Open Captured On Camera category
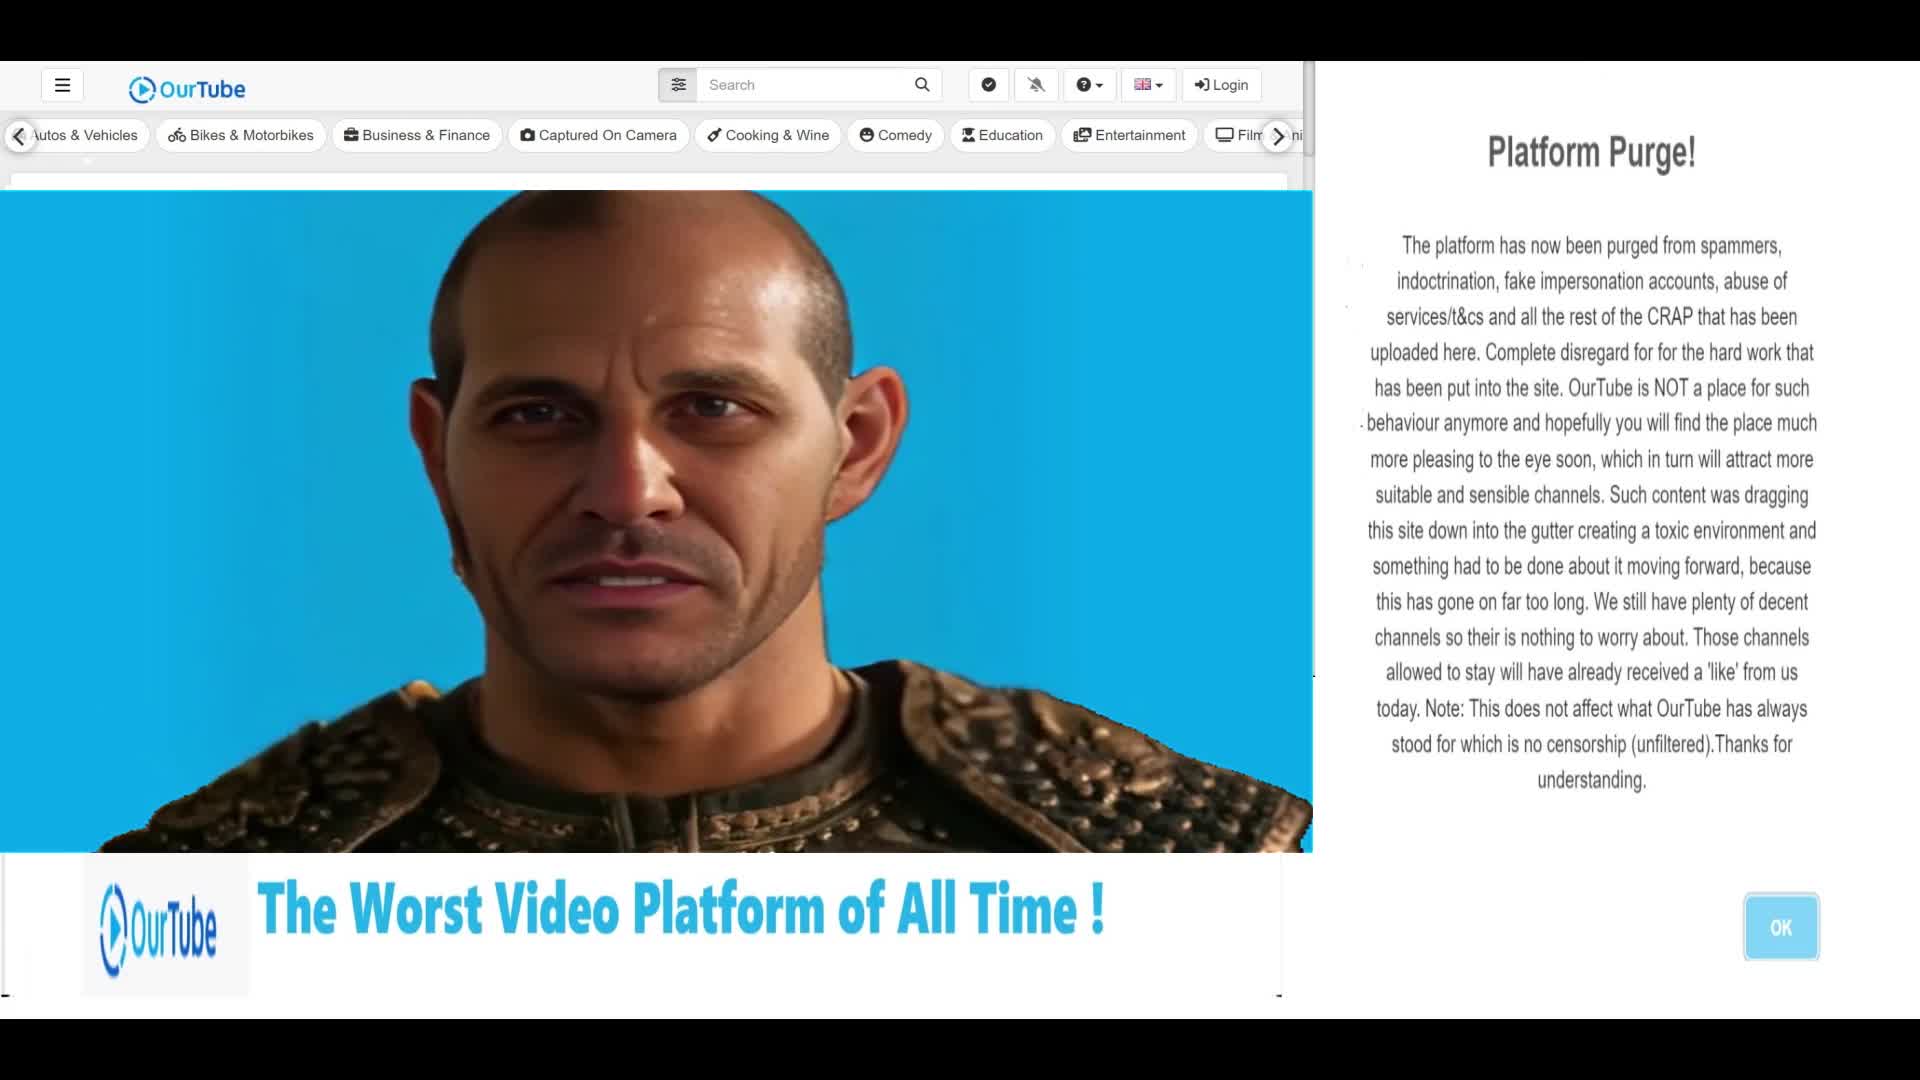1920x1080 pixels. coord(598,135)
